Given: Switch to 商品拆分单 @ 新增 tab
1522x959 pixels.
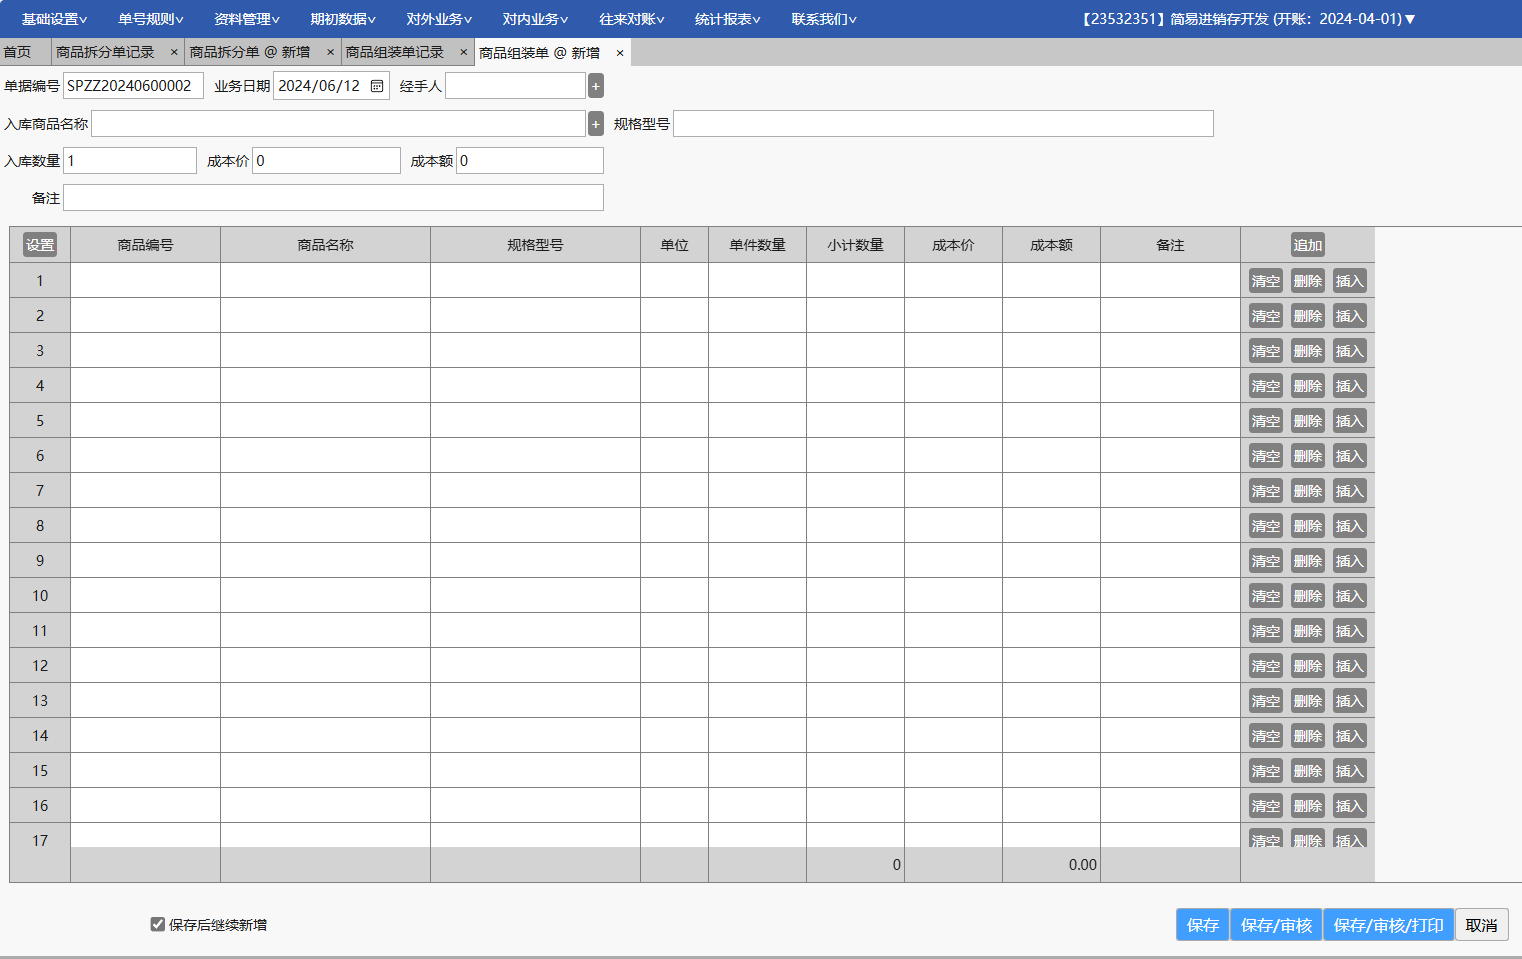Looking at the screenshot, I should click(250, 52).
